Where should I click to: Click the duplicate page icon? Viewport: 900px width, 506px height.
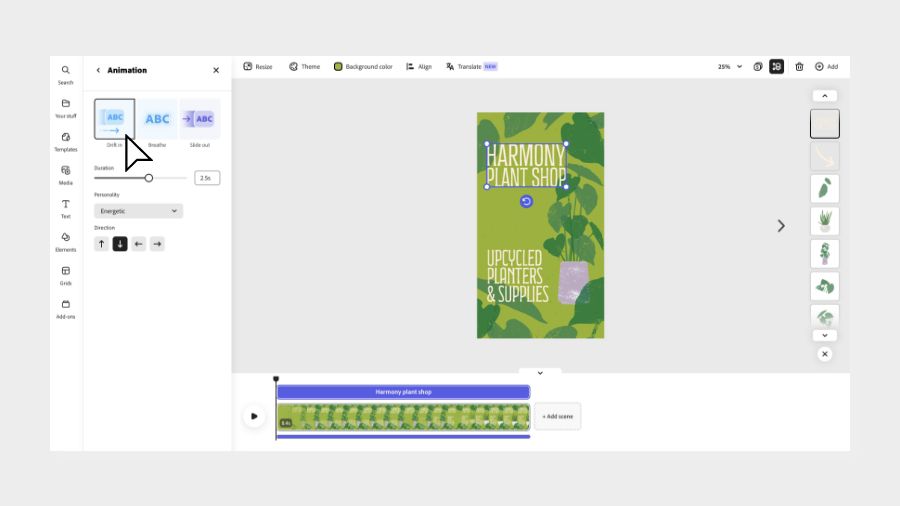pos(758,67)
